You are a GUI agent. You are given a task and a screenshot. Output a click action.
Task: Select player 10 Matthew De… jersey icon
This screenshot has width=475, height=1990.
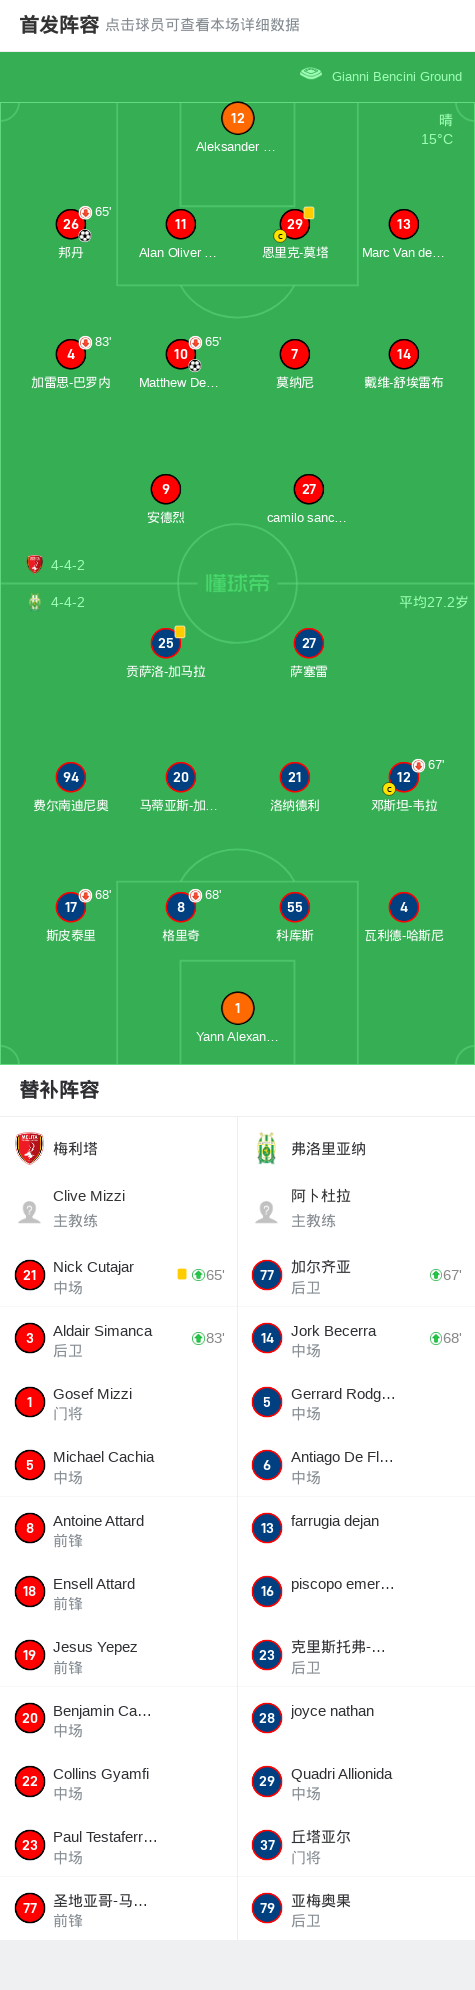[181, 354]
